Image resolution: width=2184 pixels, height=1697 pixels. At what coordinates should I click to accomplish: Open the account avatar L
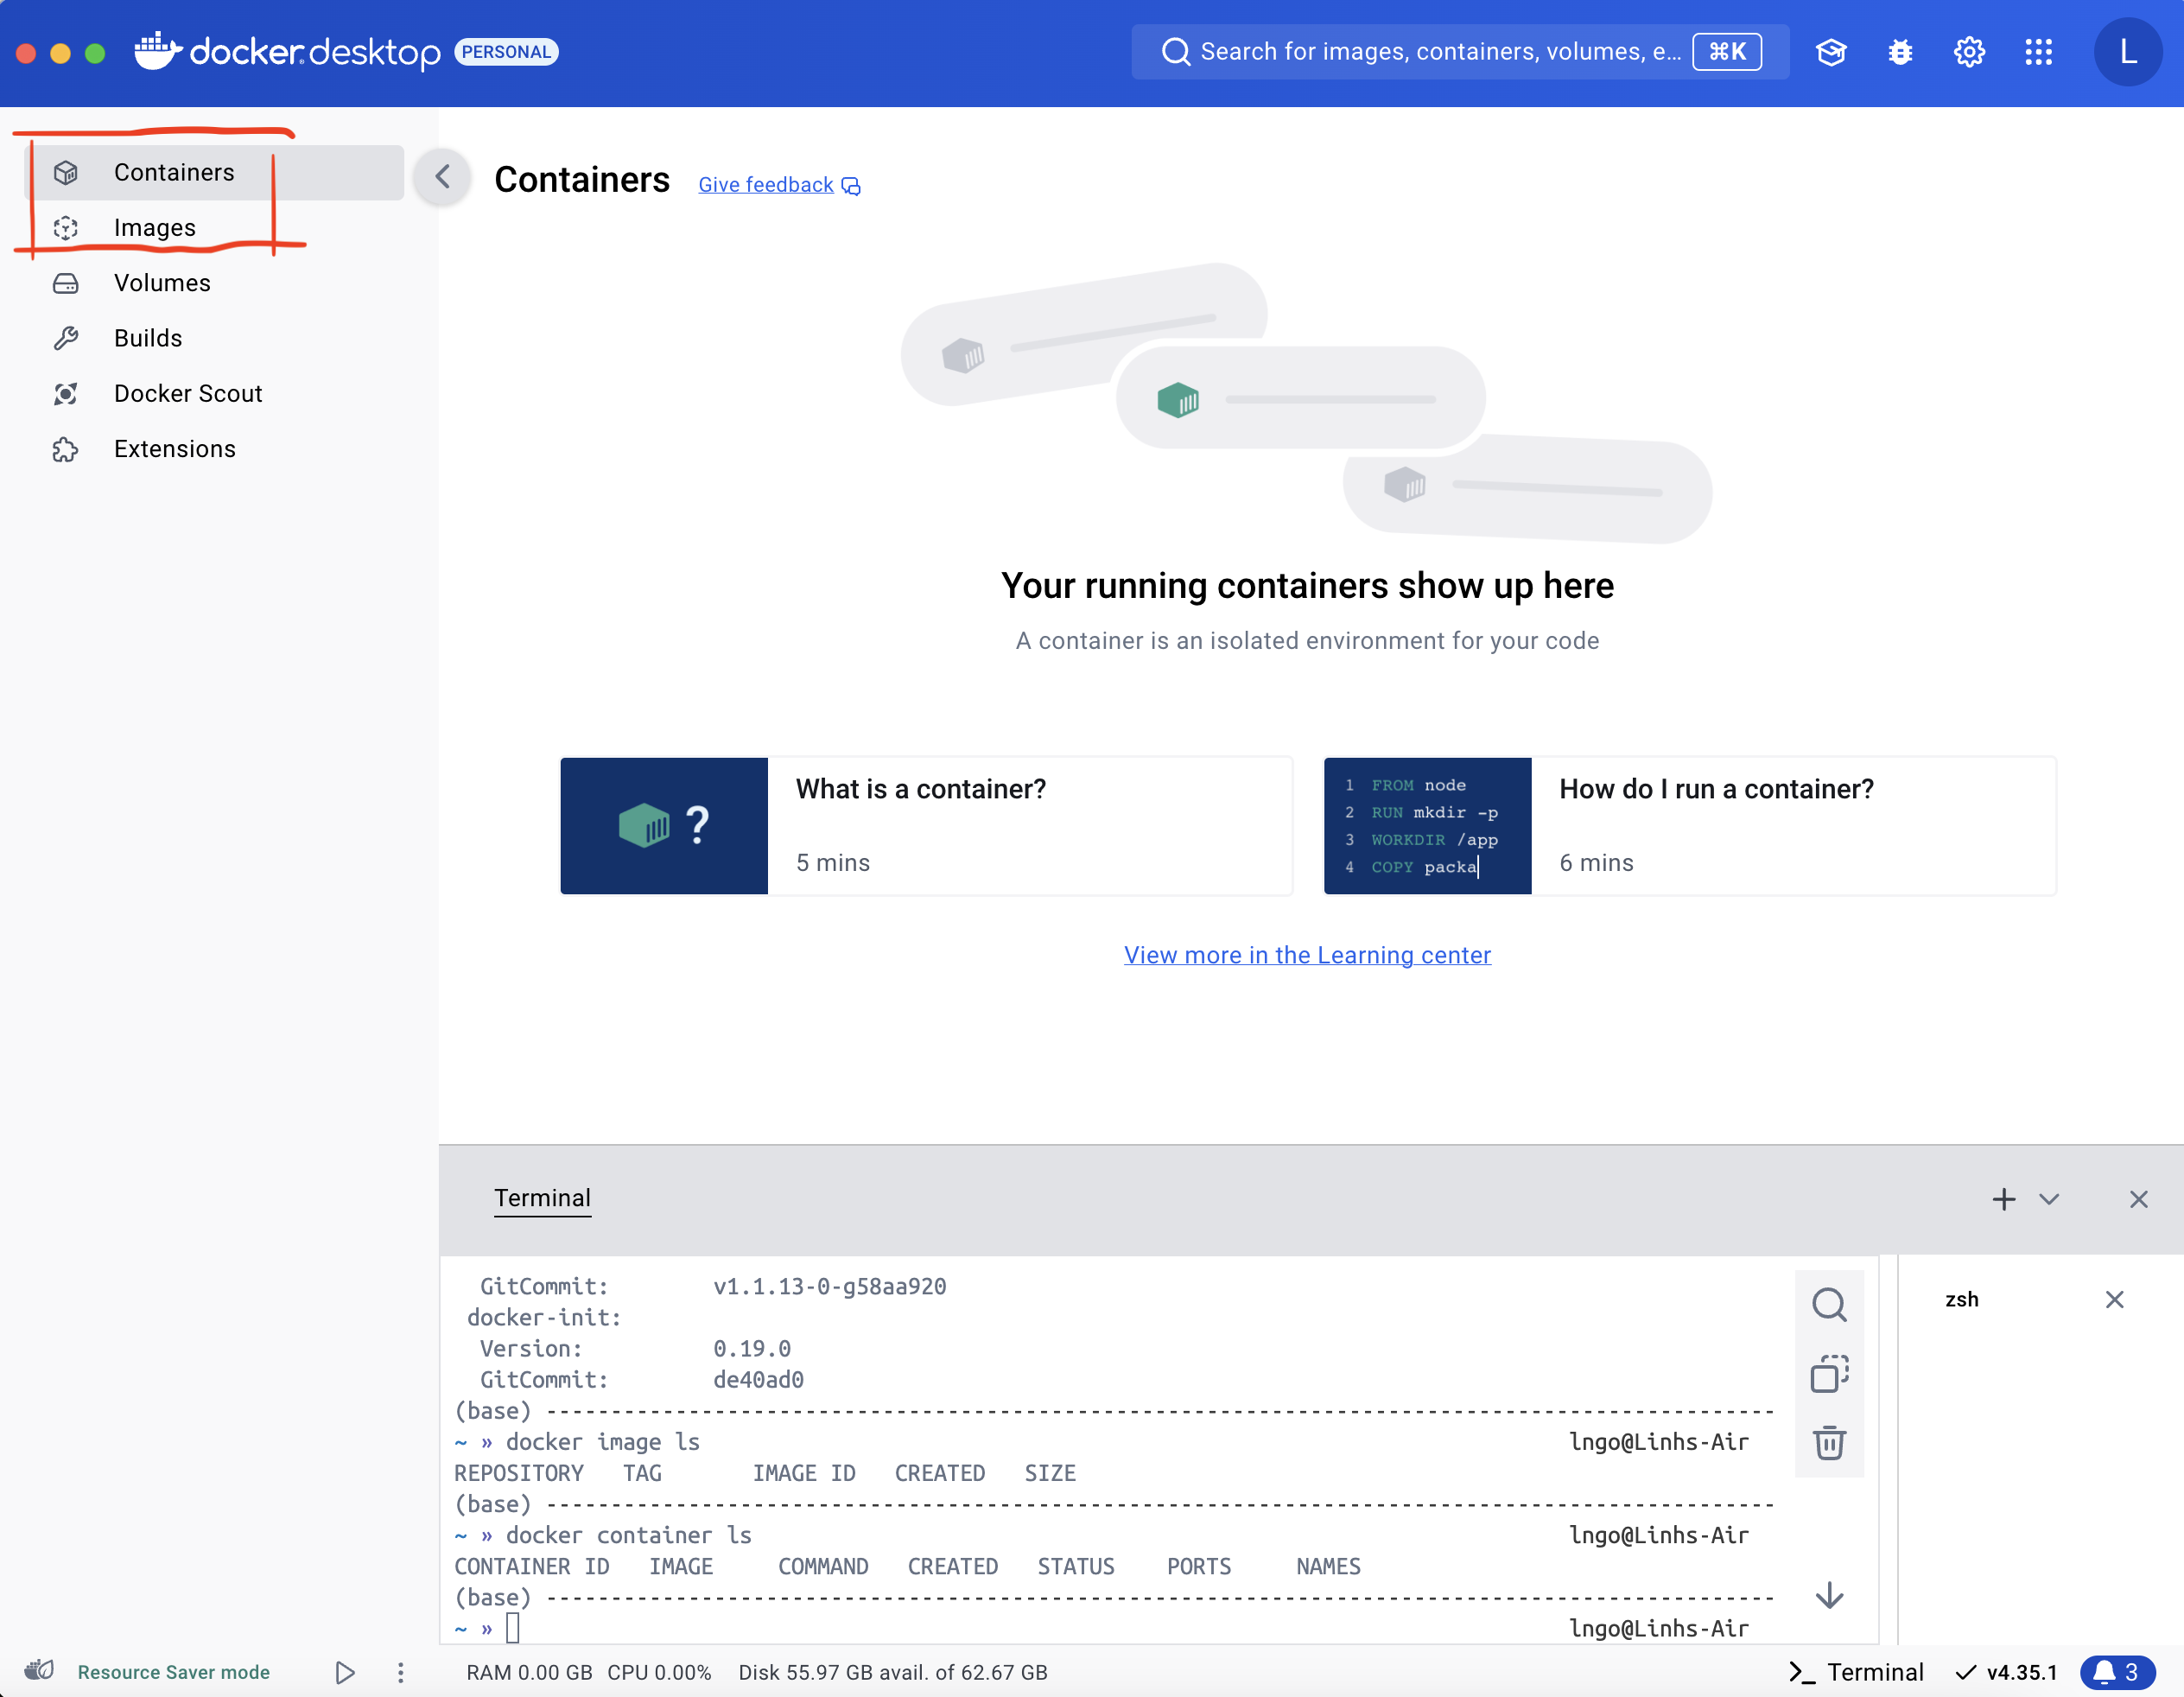coord(2128,51)
